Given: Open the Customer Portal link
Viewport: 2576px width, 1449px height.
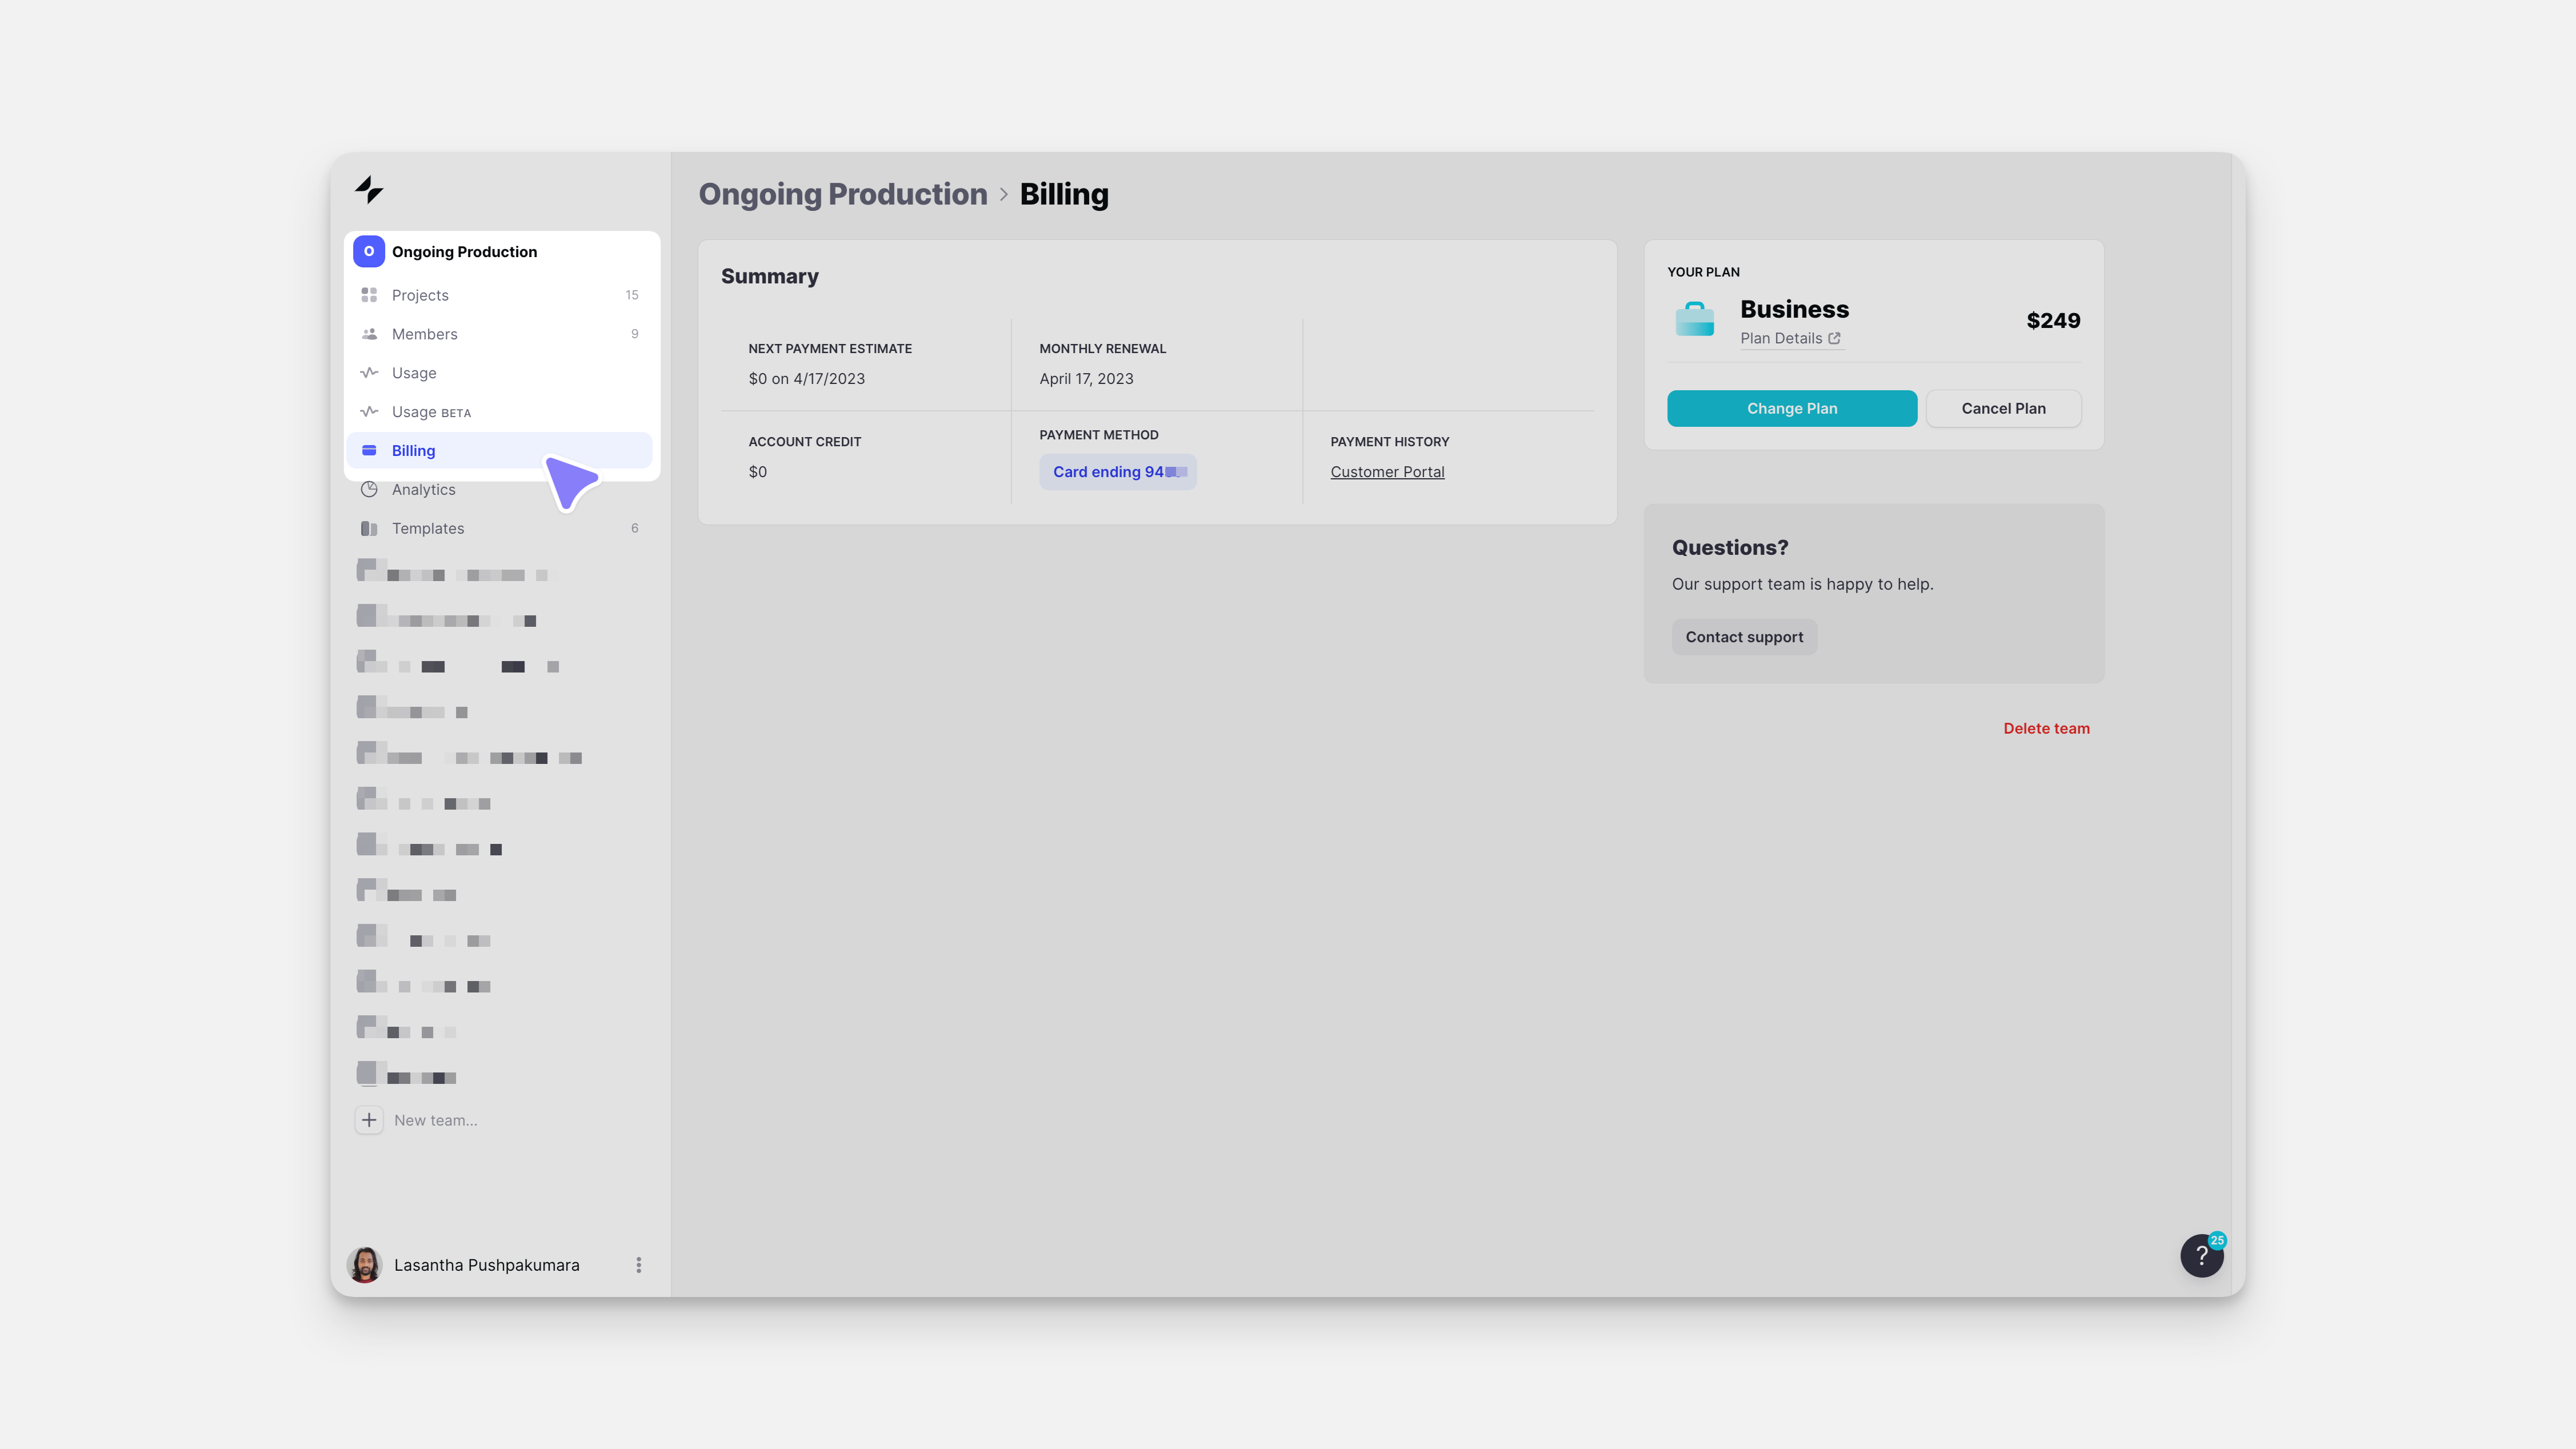Looking at the screenshot, I should (1387, 472).
